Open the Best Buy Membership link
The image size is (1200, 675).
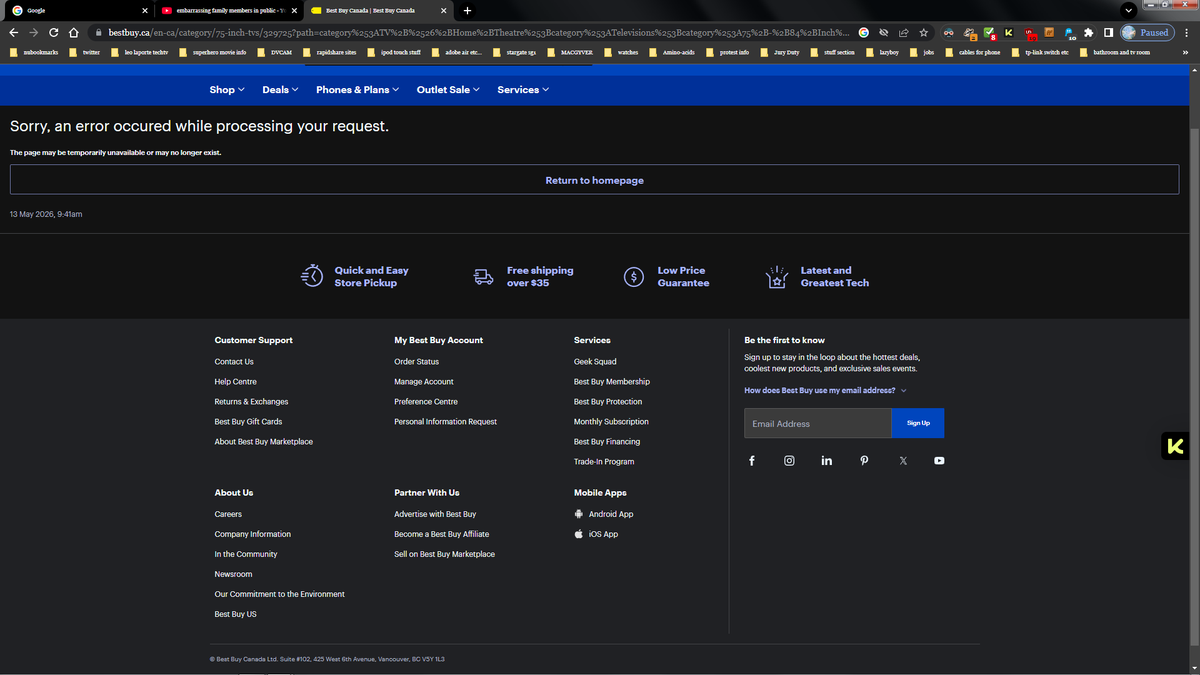[x=612, y=382]
